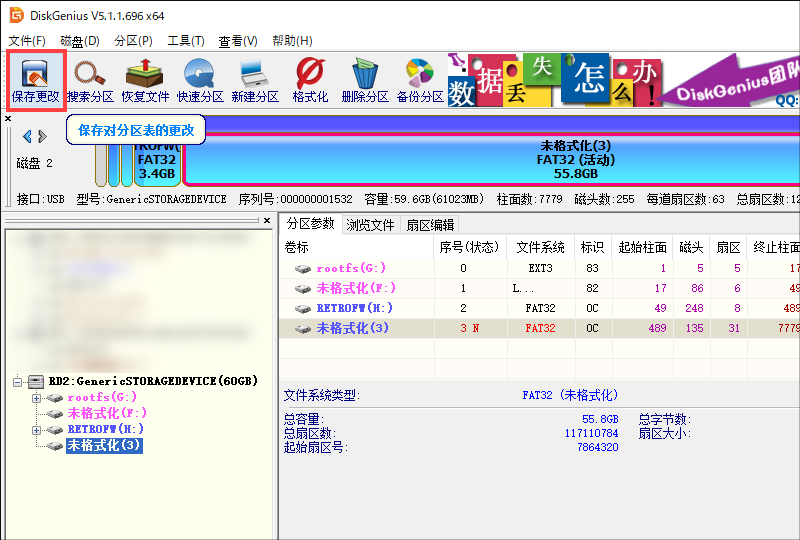The width and height of the screenshot is (800, 540).
Task: Click the 7864320 start sector value
Action: (597, 447)
